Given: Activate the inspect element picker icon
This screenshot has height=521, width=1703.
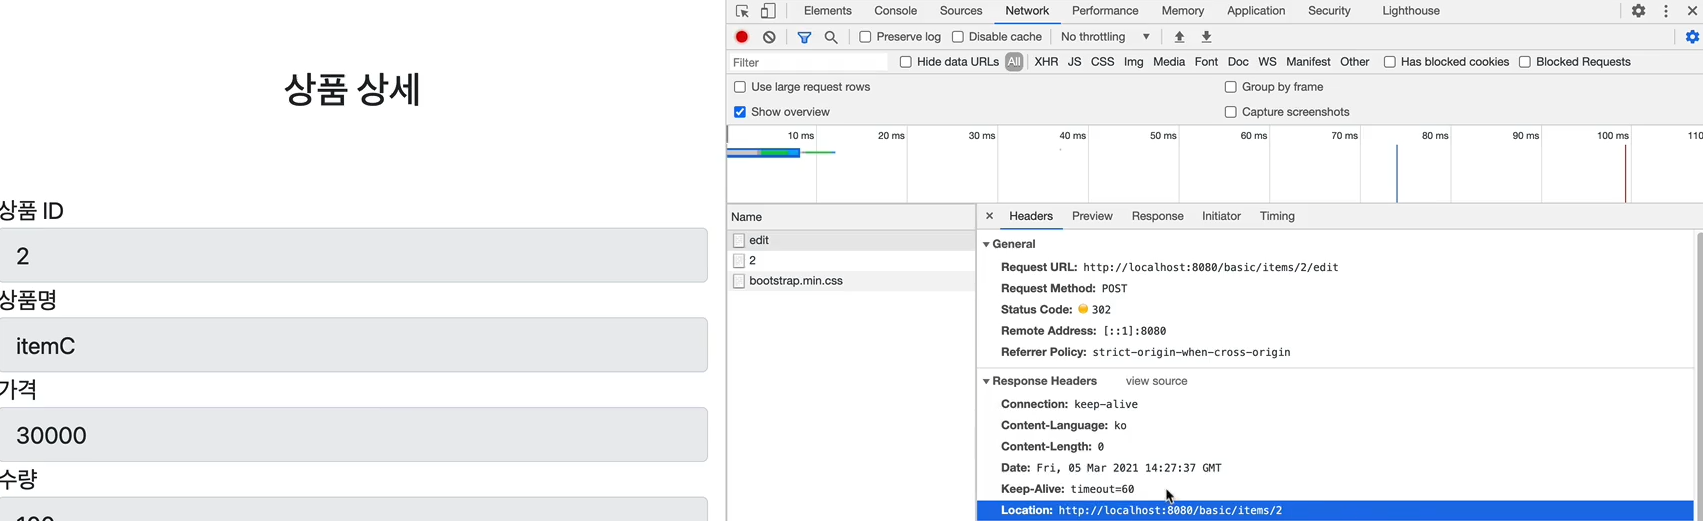Looking at the screenshot, I should 742,11.
